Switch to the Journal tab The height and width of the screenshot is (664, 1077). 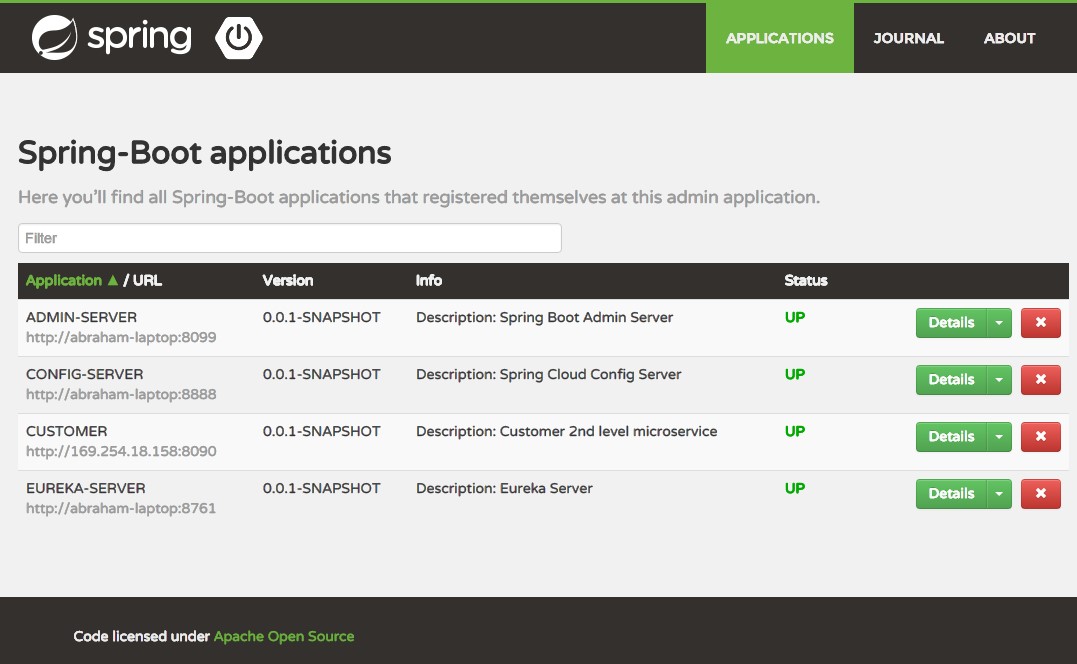[908, 38]
